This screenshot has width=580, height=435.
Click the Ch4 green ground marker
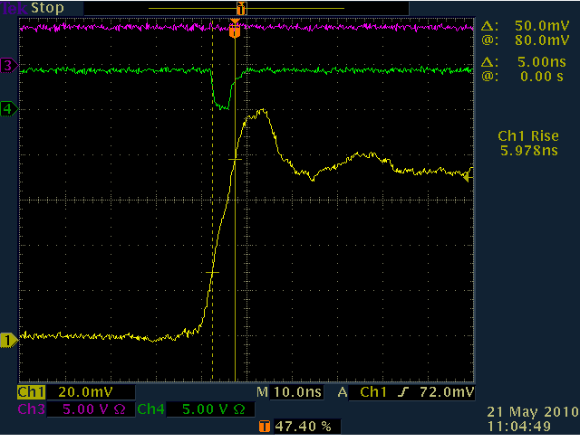pos(9,109)
